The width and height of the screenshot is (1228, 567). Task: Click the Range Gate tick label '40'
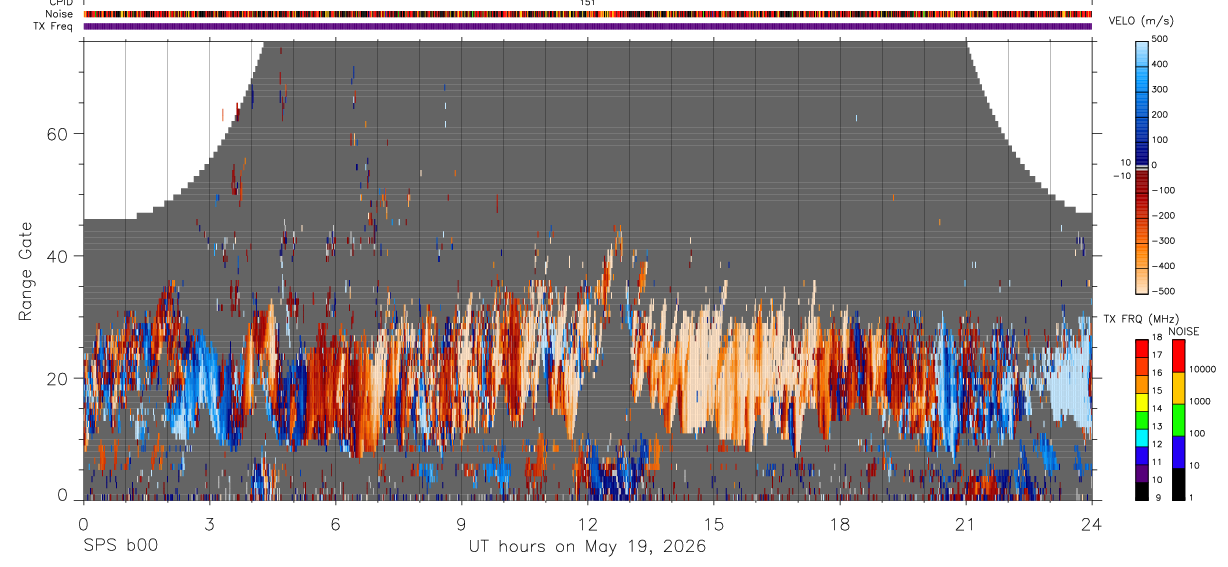point(59,256)
